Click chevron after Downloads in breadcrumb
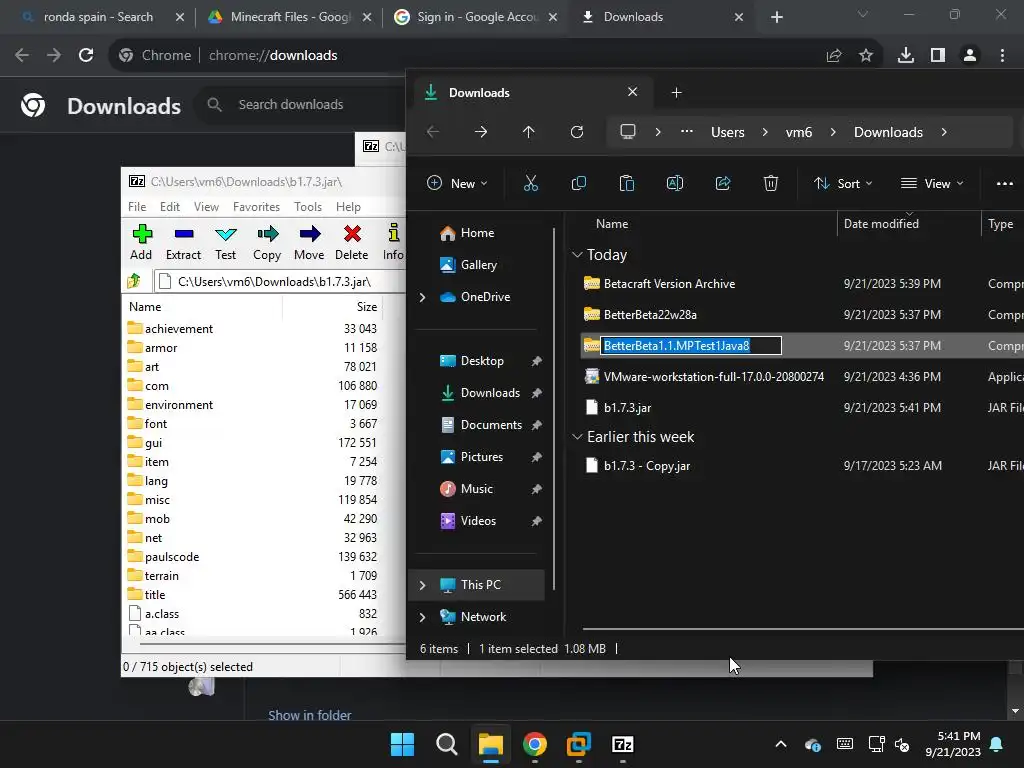 (944, 132)
